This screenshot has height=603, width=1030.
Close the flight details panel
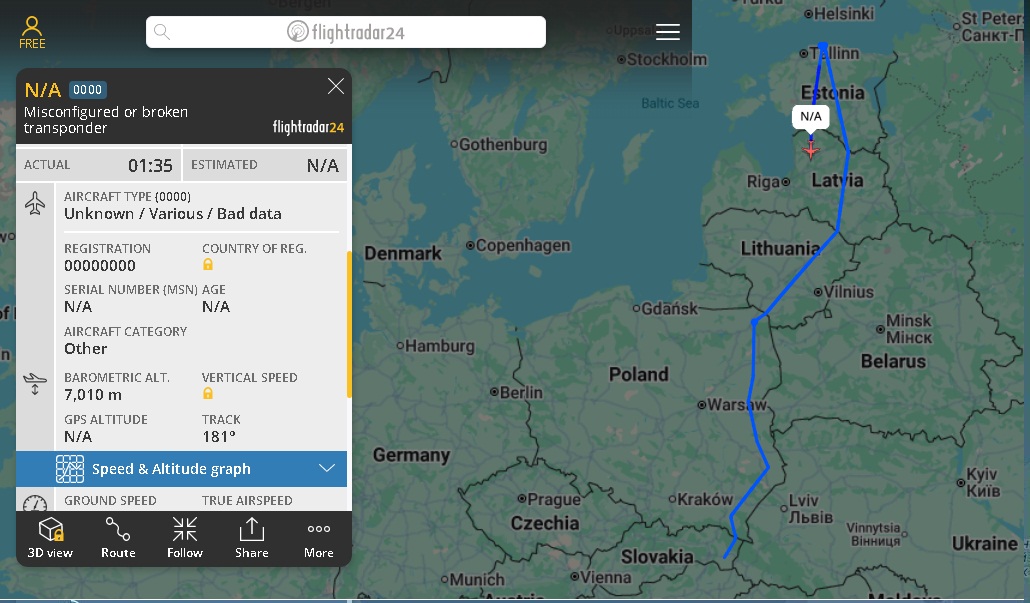pos(336,87)
